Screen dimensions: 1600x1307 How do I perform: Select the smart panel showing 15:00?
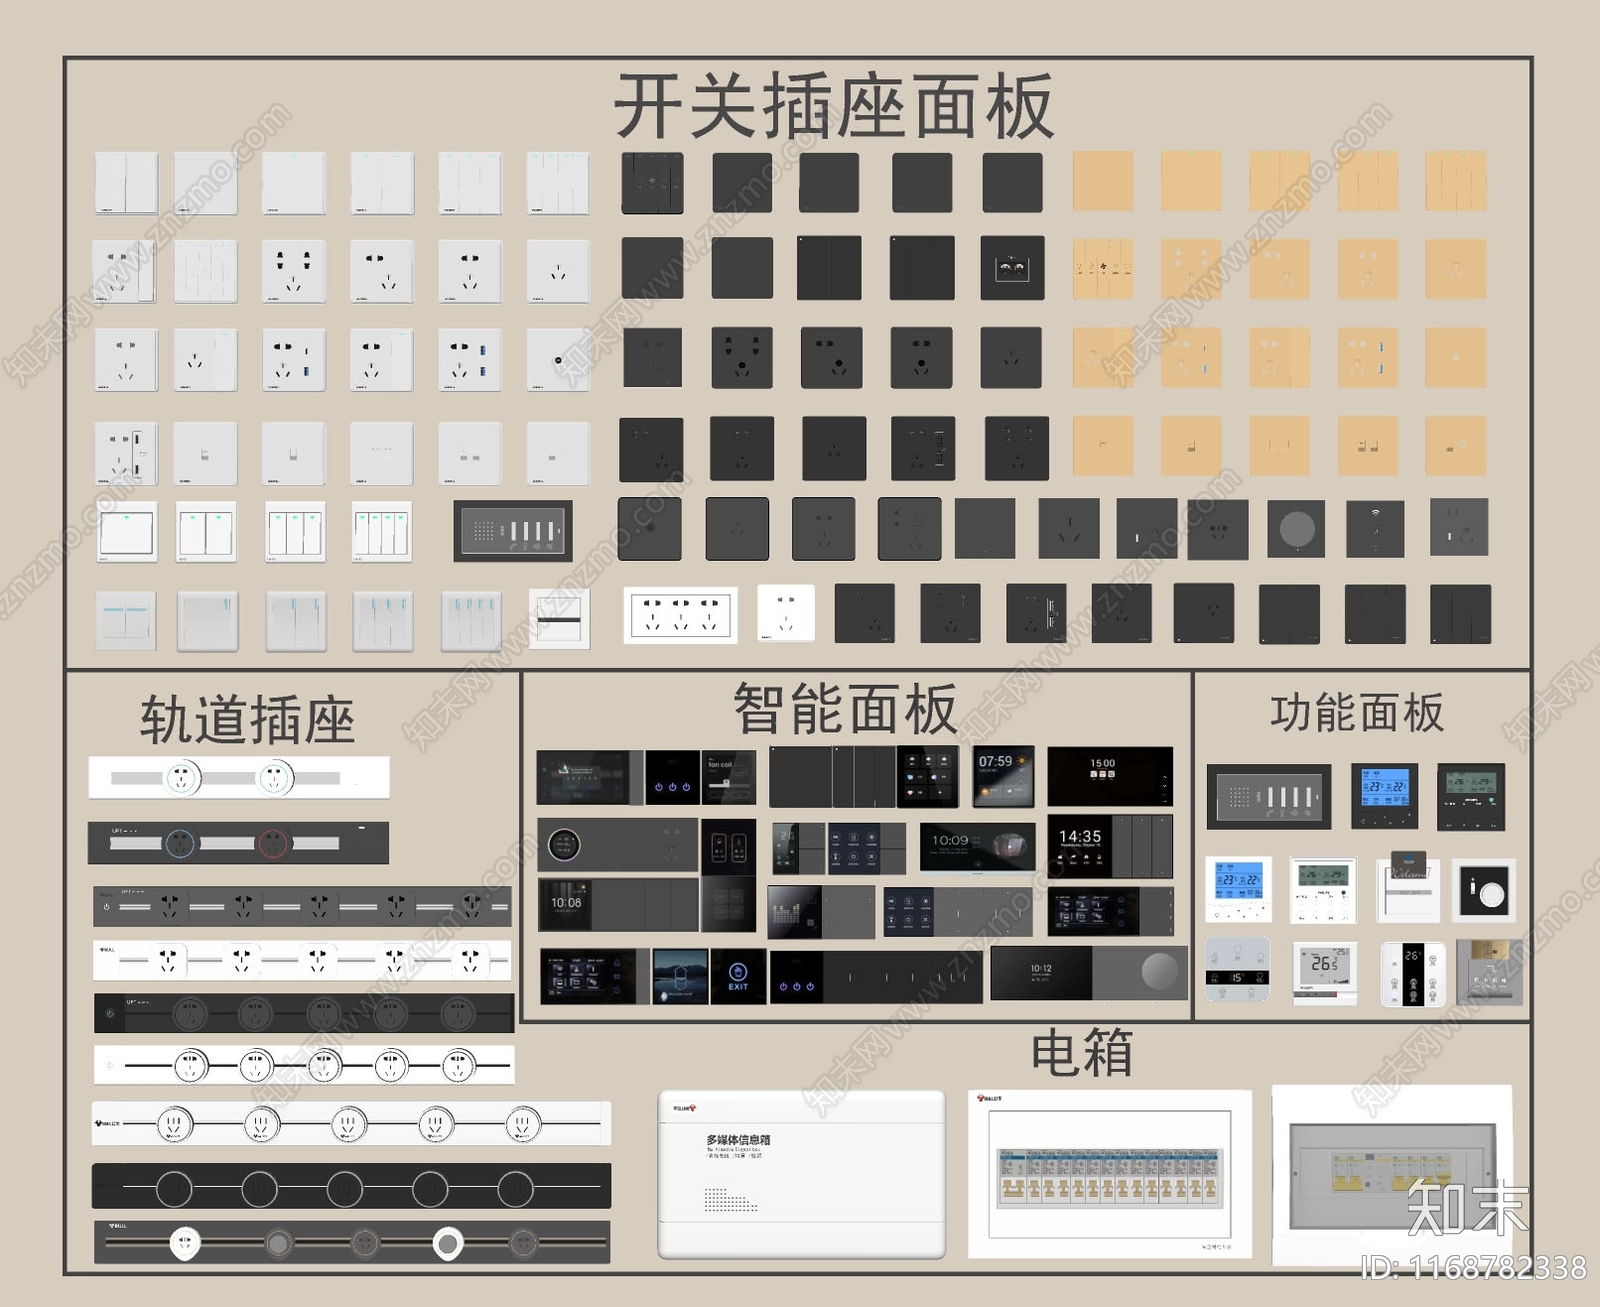(x=1110, y=776)
